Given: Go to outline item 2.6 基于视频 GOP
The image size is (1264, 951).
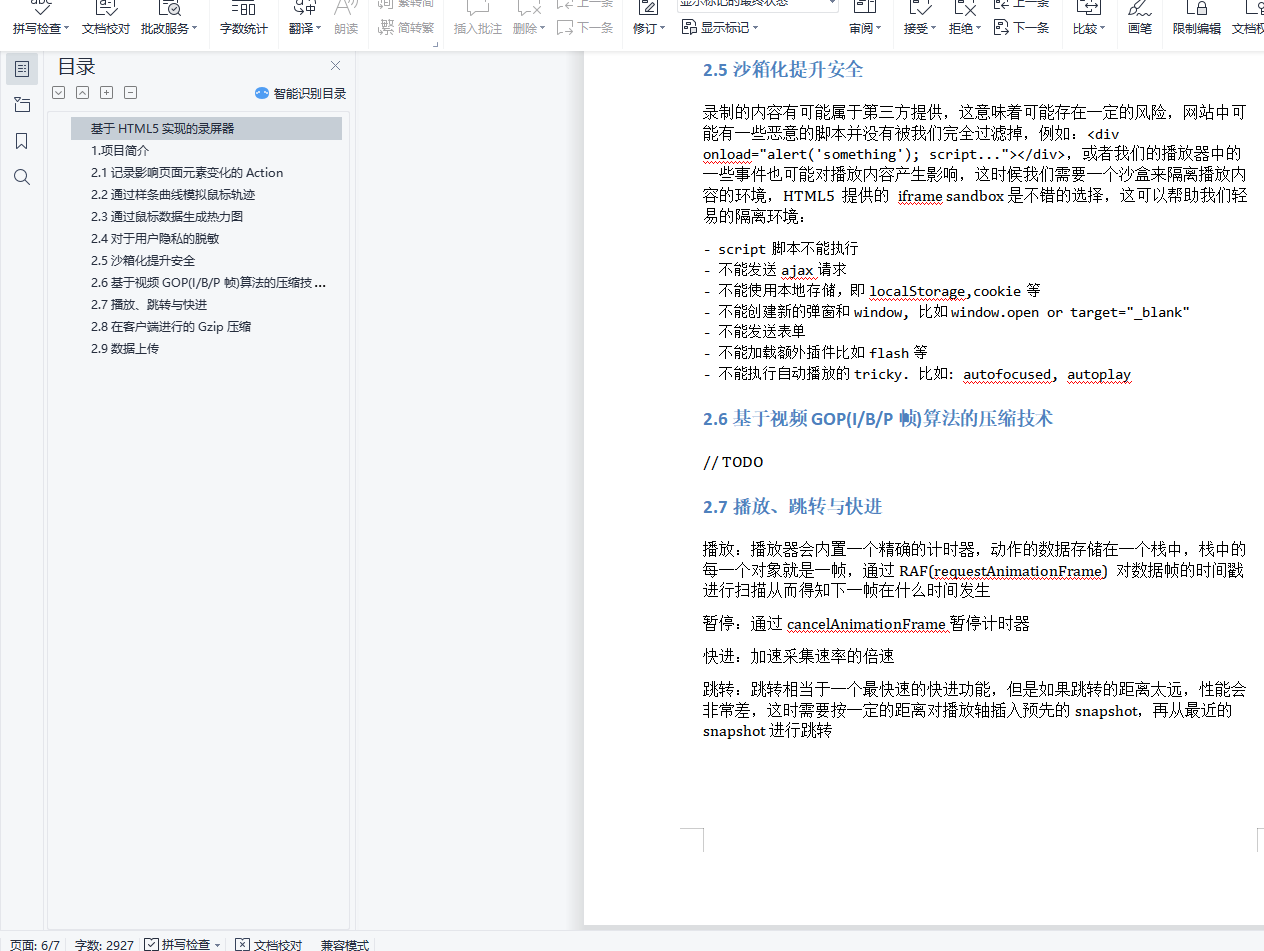Looking at the screenshot, I should pos(207,282).
